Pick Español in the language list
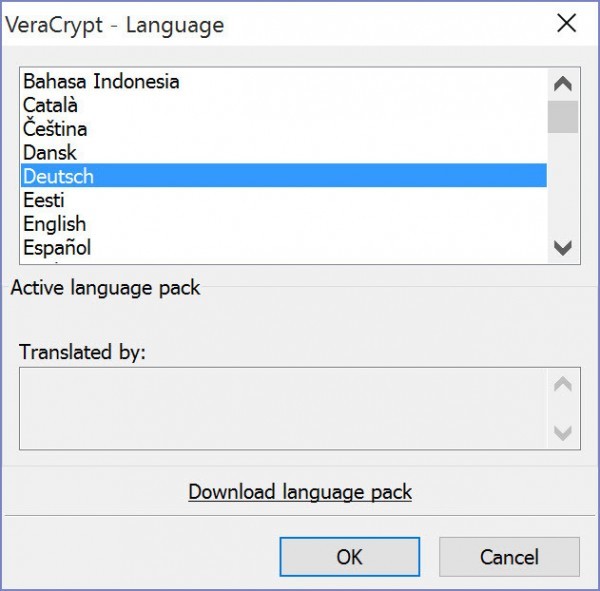 pos(284,247)
